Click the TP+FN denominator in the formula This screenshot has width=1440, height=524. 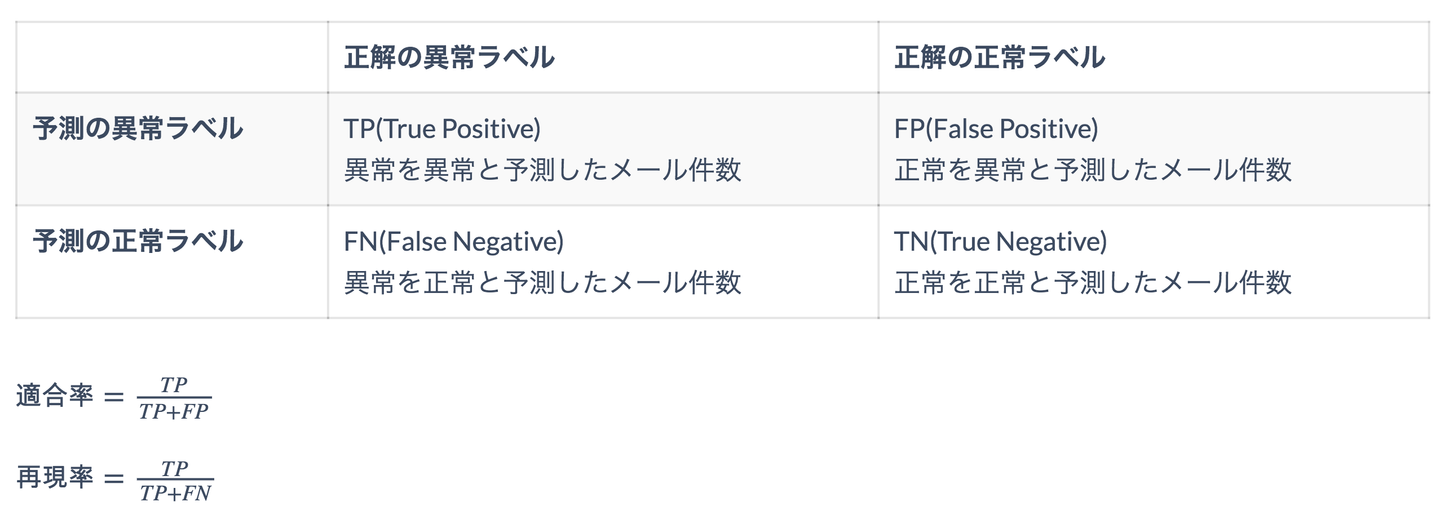coord(175,493)
